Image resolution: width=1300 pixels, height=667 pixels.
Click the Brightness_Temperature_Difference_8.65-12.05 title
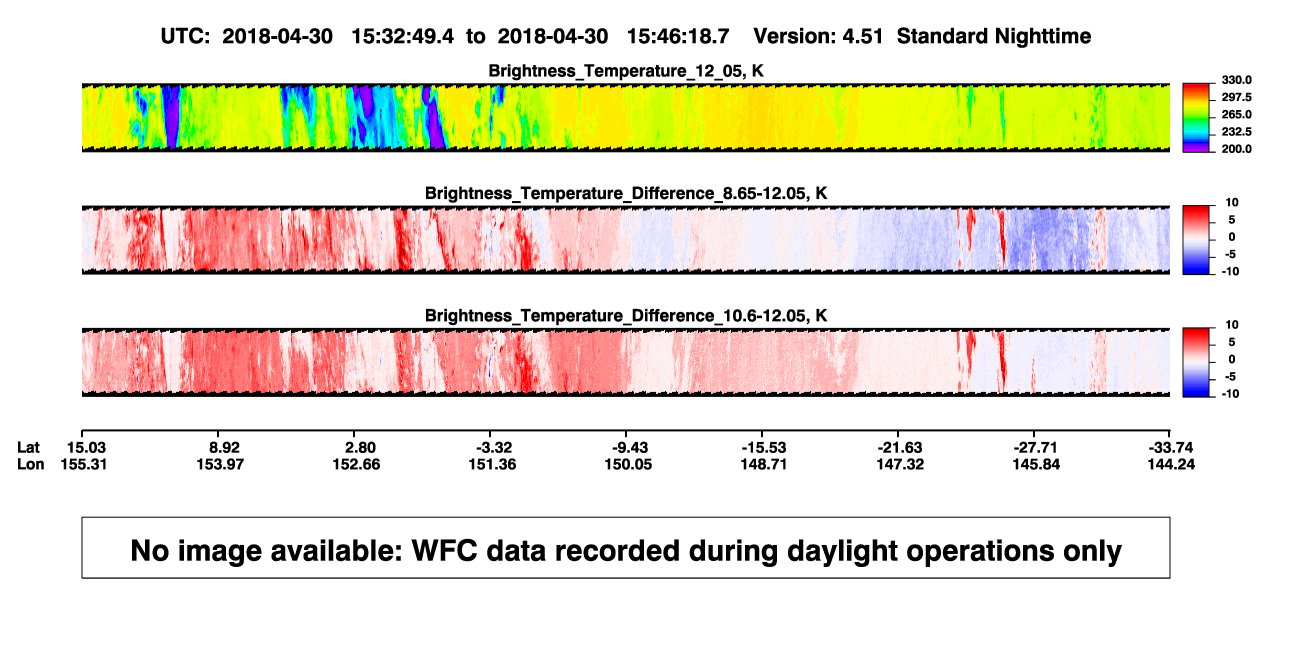tap(626, 193)
